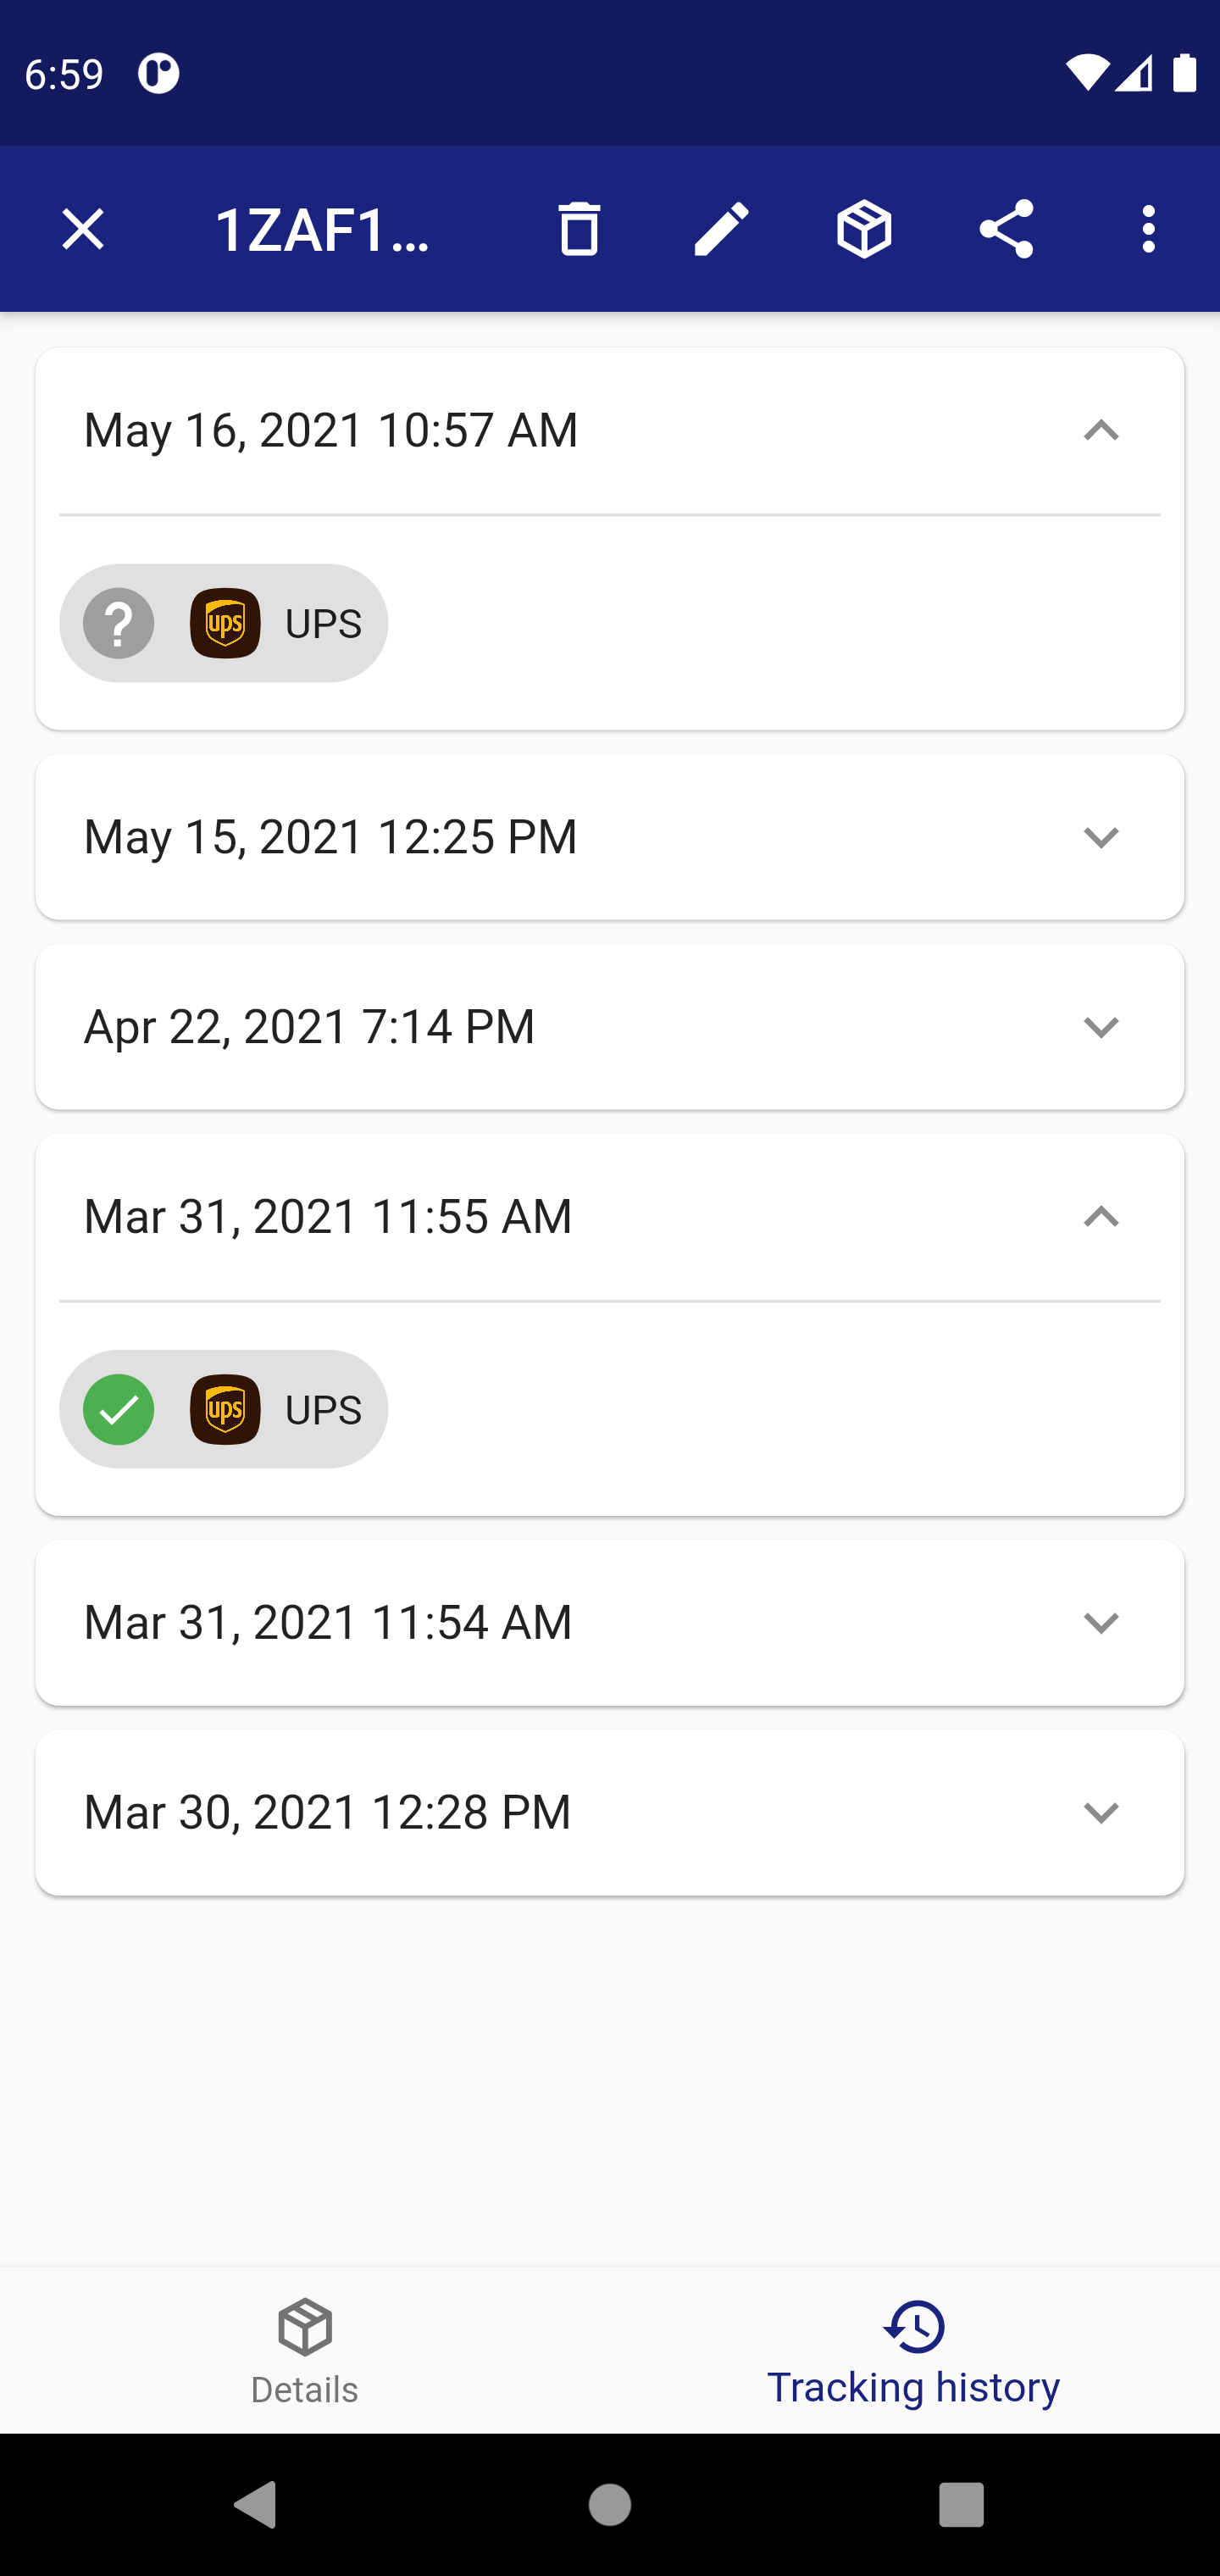
Task: Collapse the Mar 31 11:55 AM entry
Action: point(1100,1217)
